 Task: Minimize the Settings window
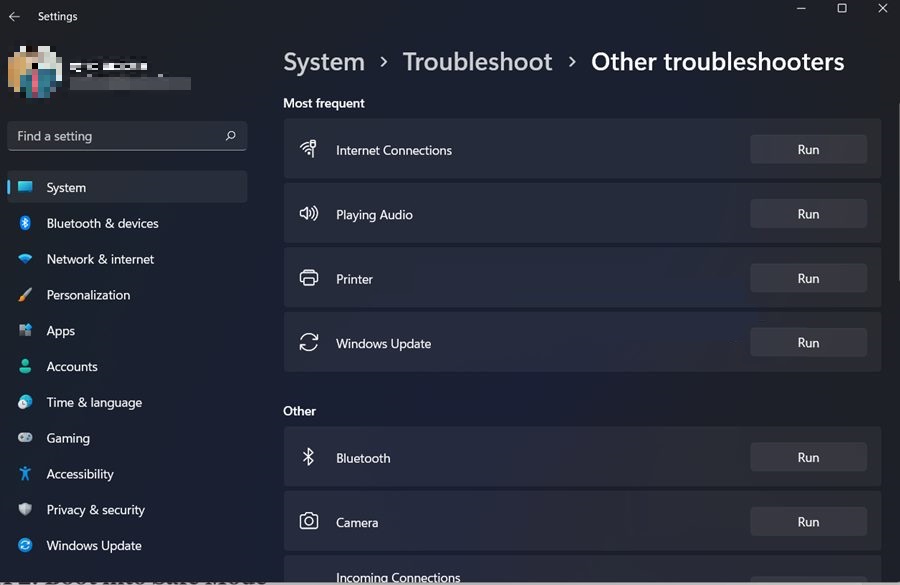point(801,8)
